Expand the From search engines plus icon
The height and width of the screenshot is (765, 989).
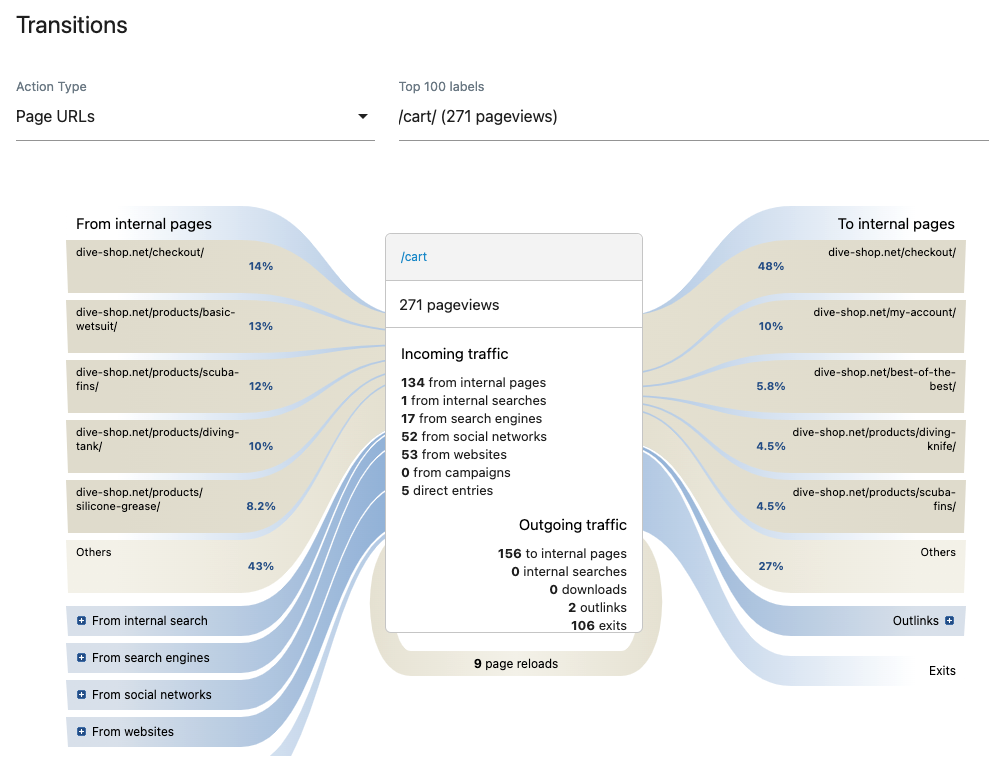[x=81, y=658]
